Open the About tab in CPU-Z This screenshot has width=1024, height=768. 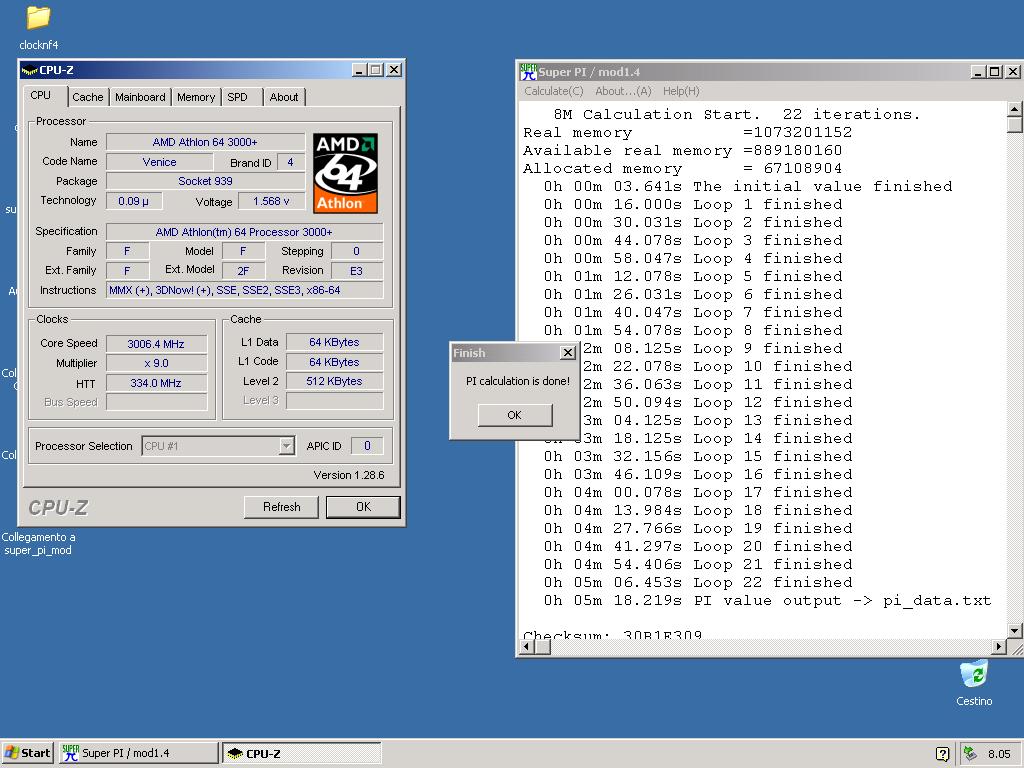pyautogui.click(x=284, y=97)
